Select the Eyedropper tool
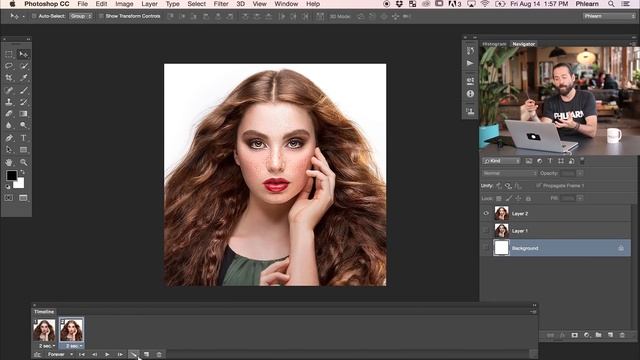This screenshot has height=360, width=640. [23, 78]
